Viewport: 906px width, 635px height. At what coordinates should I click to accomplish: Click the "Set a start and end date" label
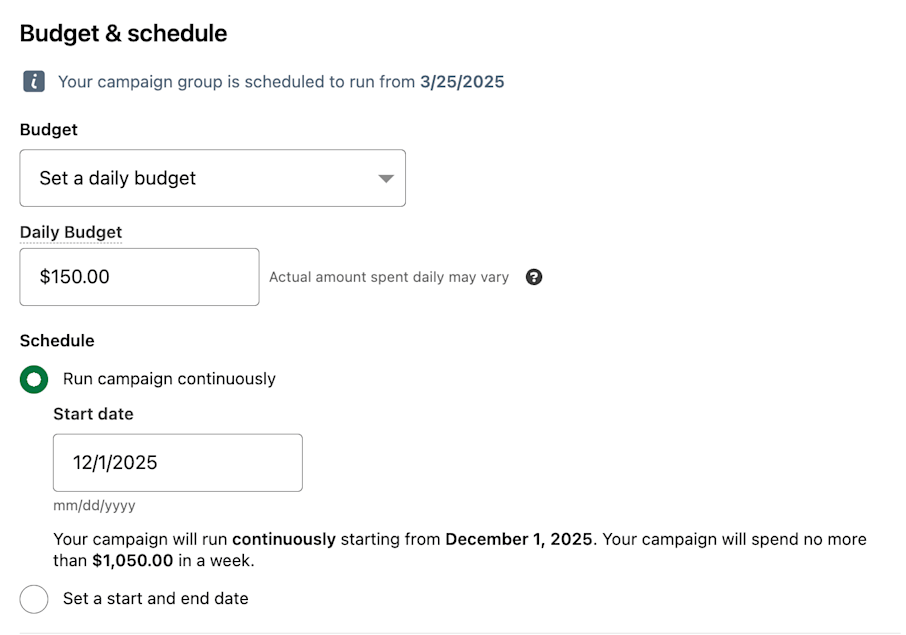point(155,599)
